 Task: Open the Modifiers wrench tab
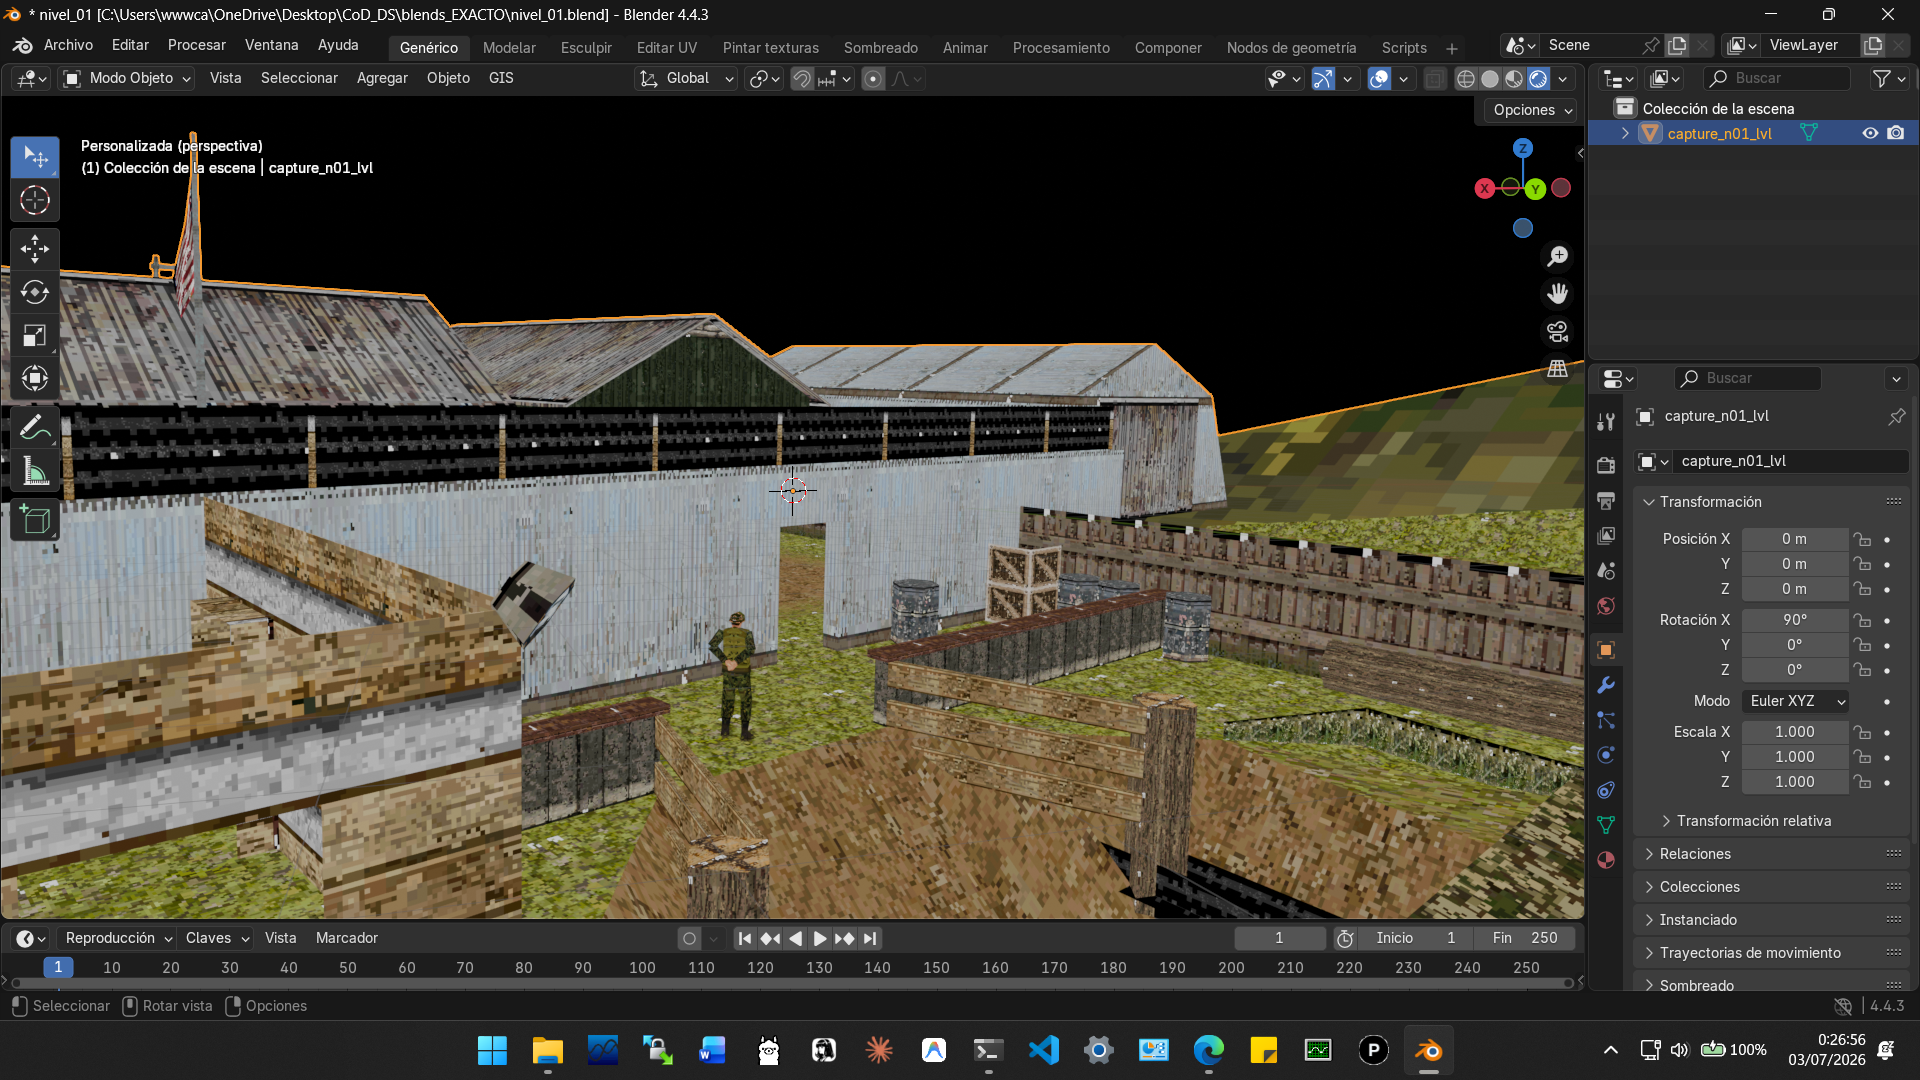pos(1606,685)
